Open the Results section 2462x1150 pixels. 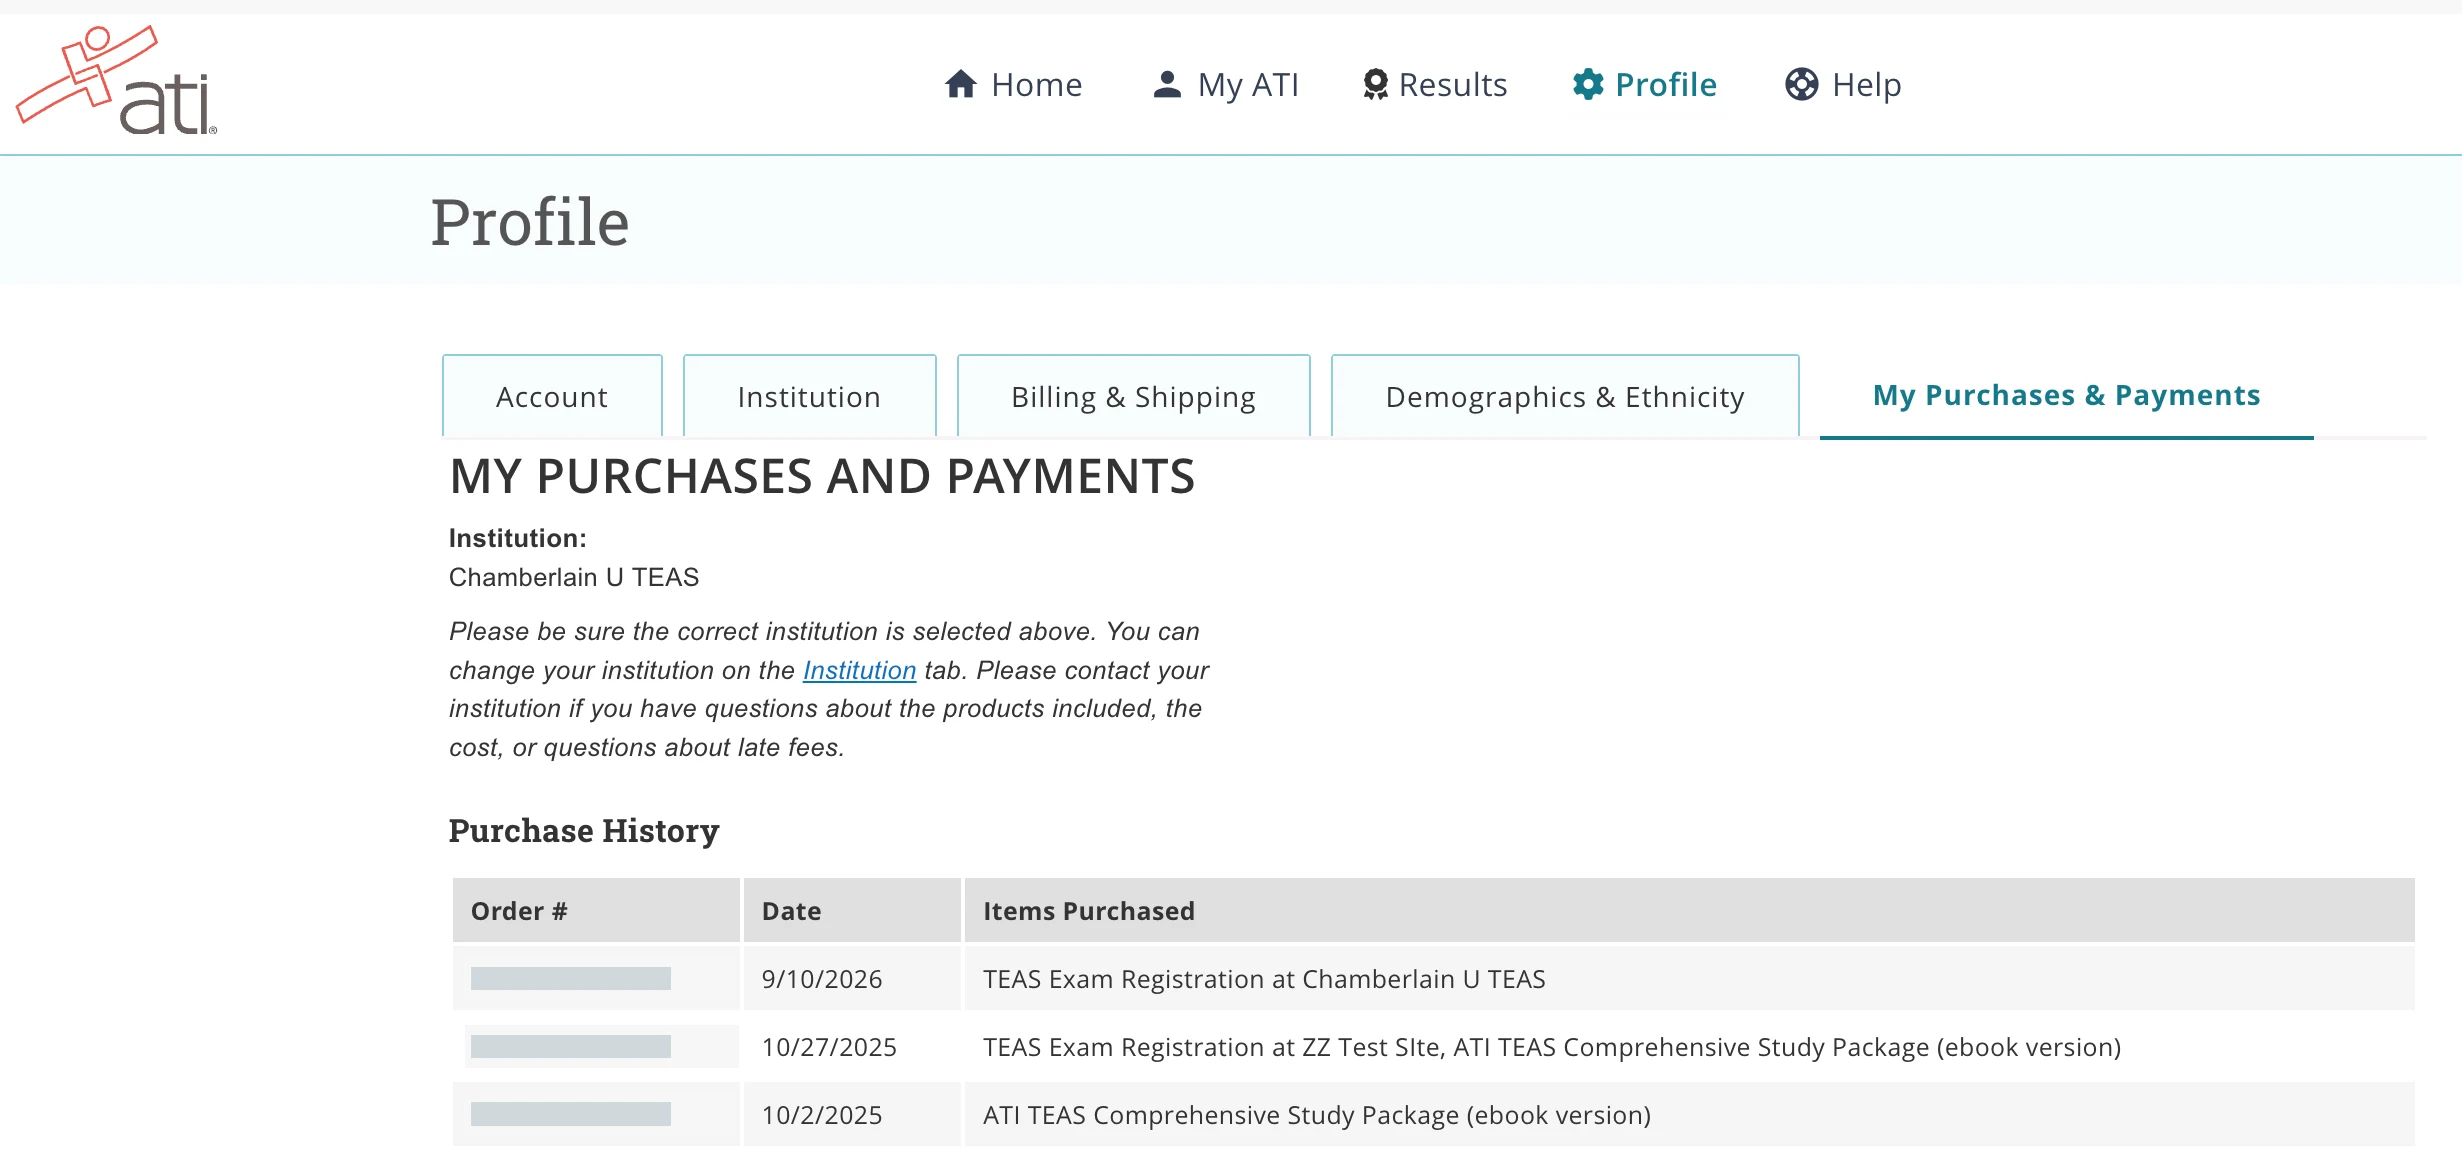tap(1435, 84)
